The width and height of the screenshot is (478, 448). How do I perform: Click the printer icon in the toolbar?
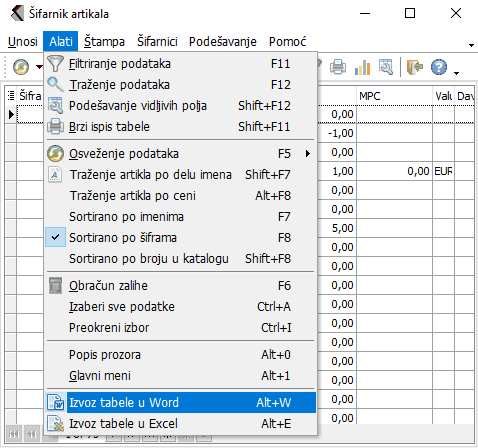pos(338,67)
